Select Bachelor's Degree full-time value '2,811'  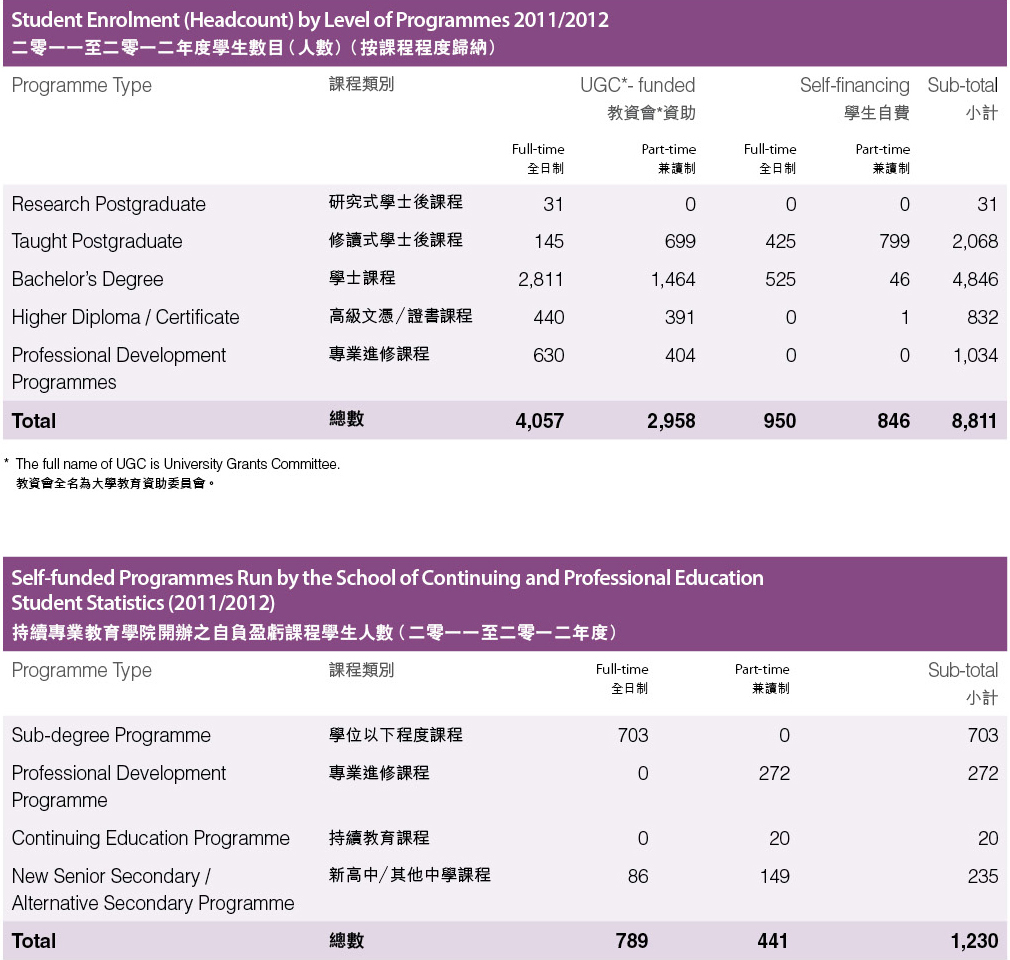pyautogui.click(x=541, y=280)
